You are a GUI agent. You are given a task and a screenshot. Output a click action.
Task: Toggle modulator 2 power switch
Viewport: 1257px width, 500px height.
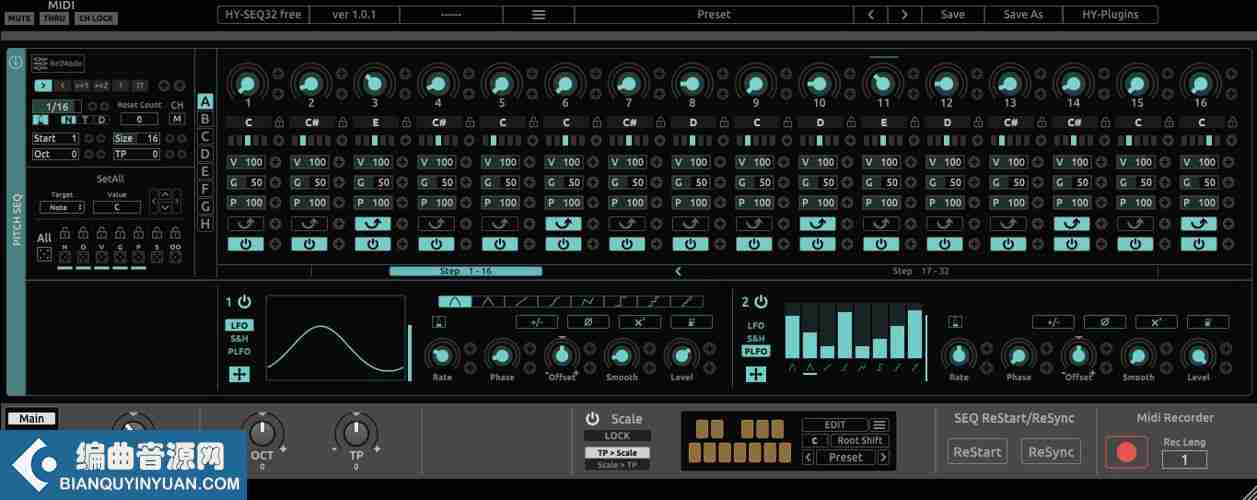pos(761,301)
